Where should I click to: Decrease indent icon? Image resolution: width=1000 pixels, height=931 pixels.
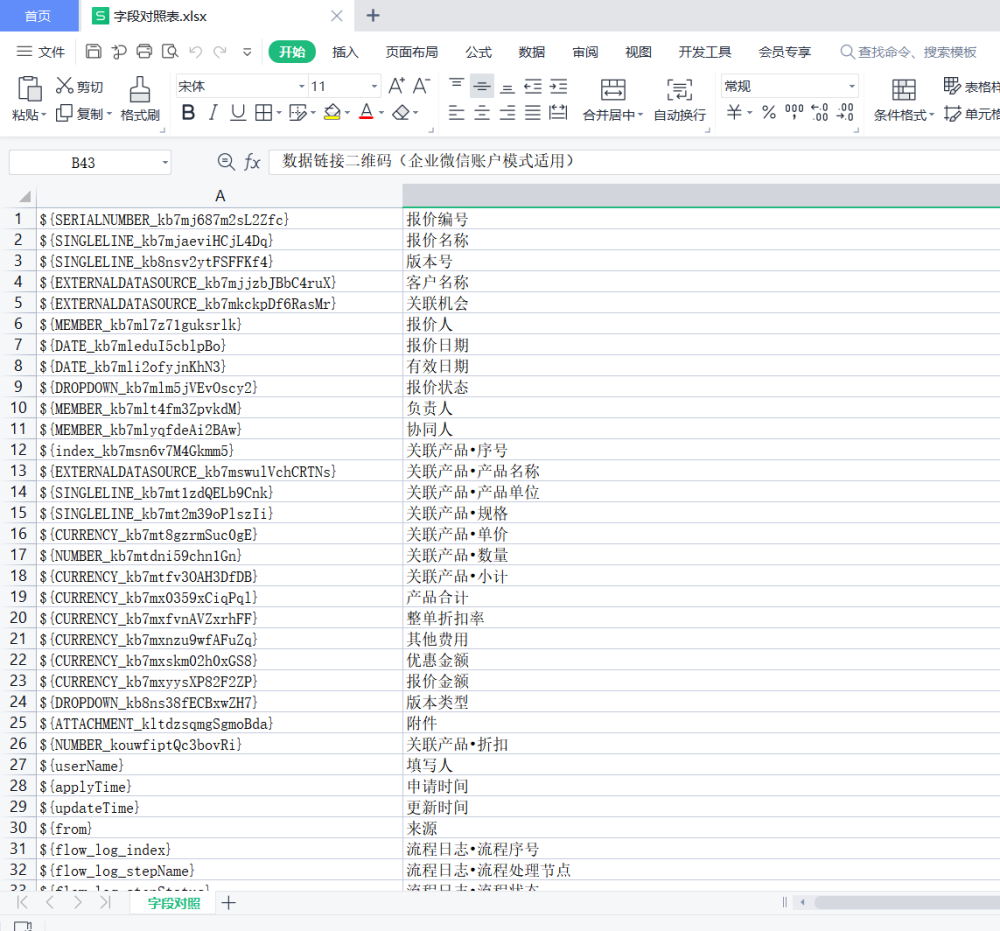point(533,85)
